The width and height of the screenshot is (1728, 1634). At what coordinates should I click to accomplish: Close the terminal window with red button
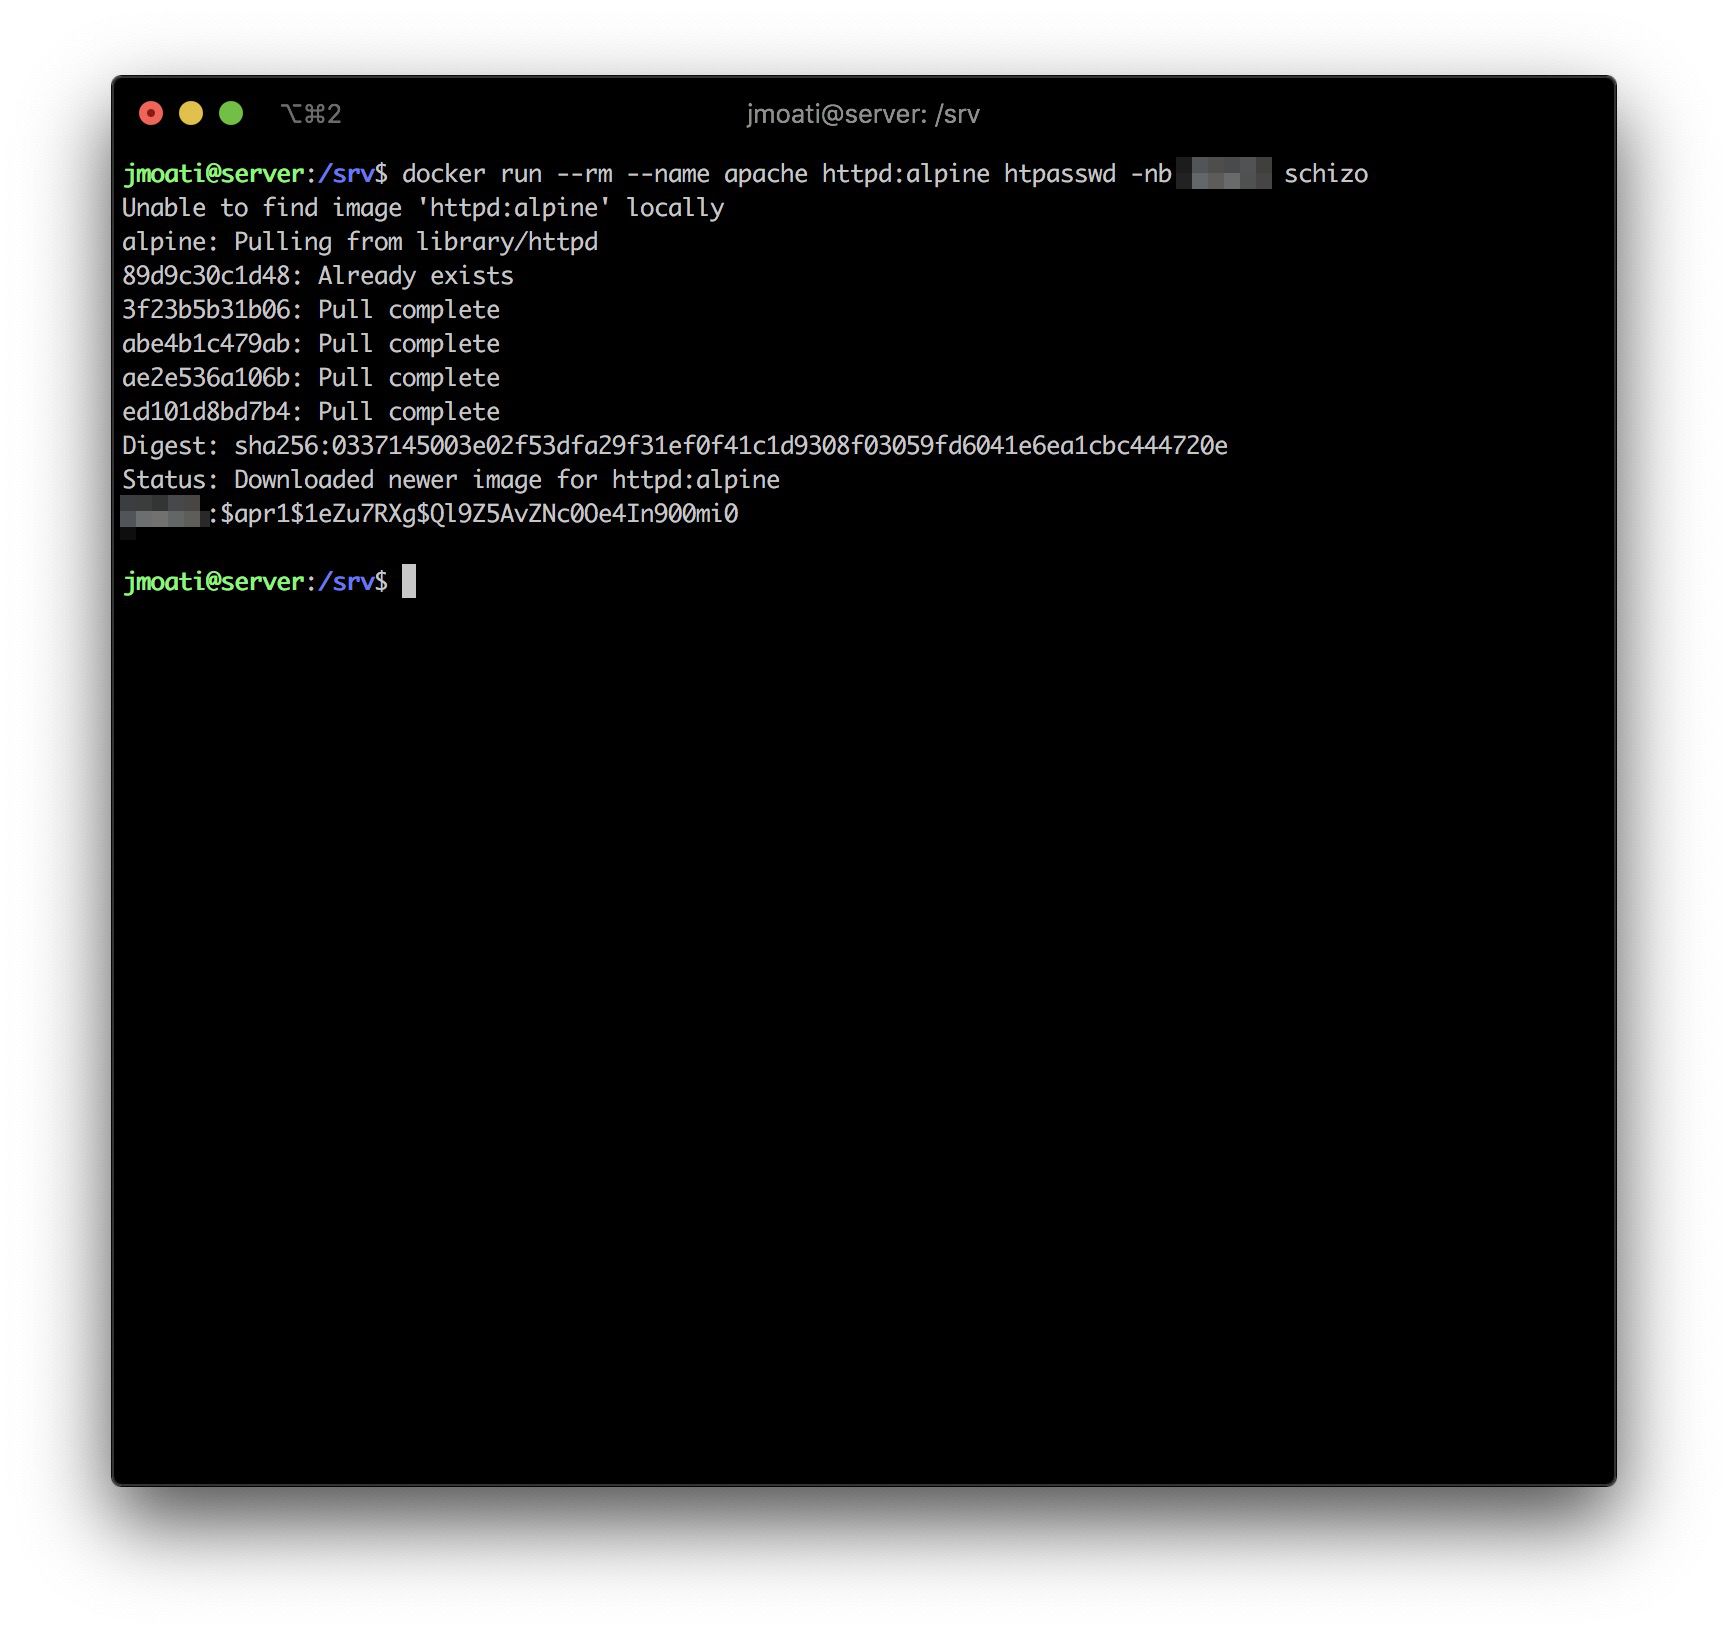151,114
